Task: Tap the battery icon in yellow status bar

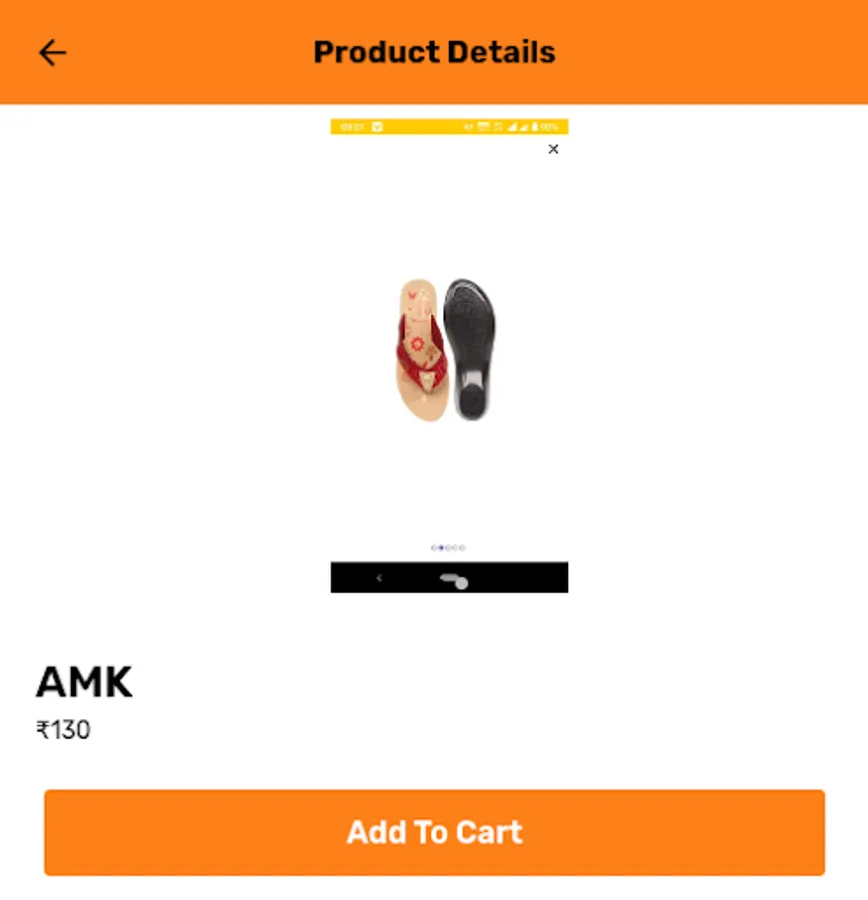Action: pyautogui.click(x=534, y=127)
